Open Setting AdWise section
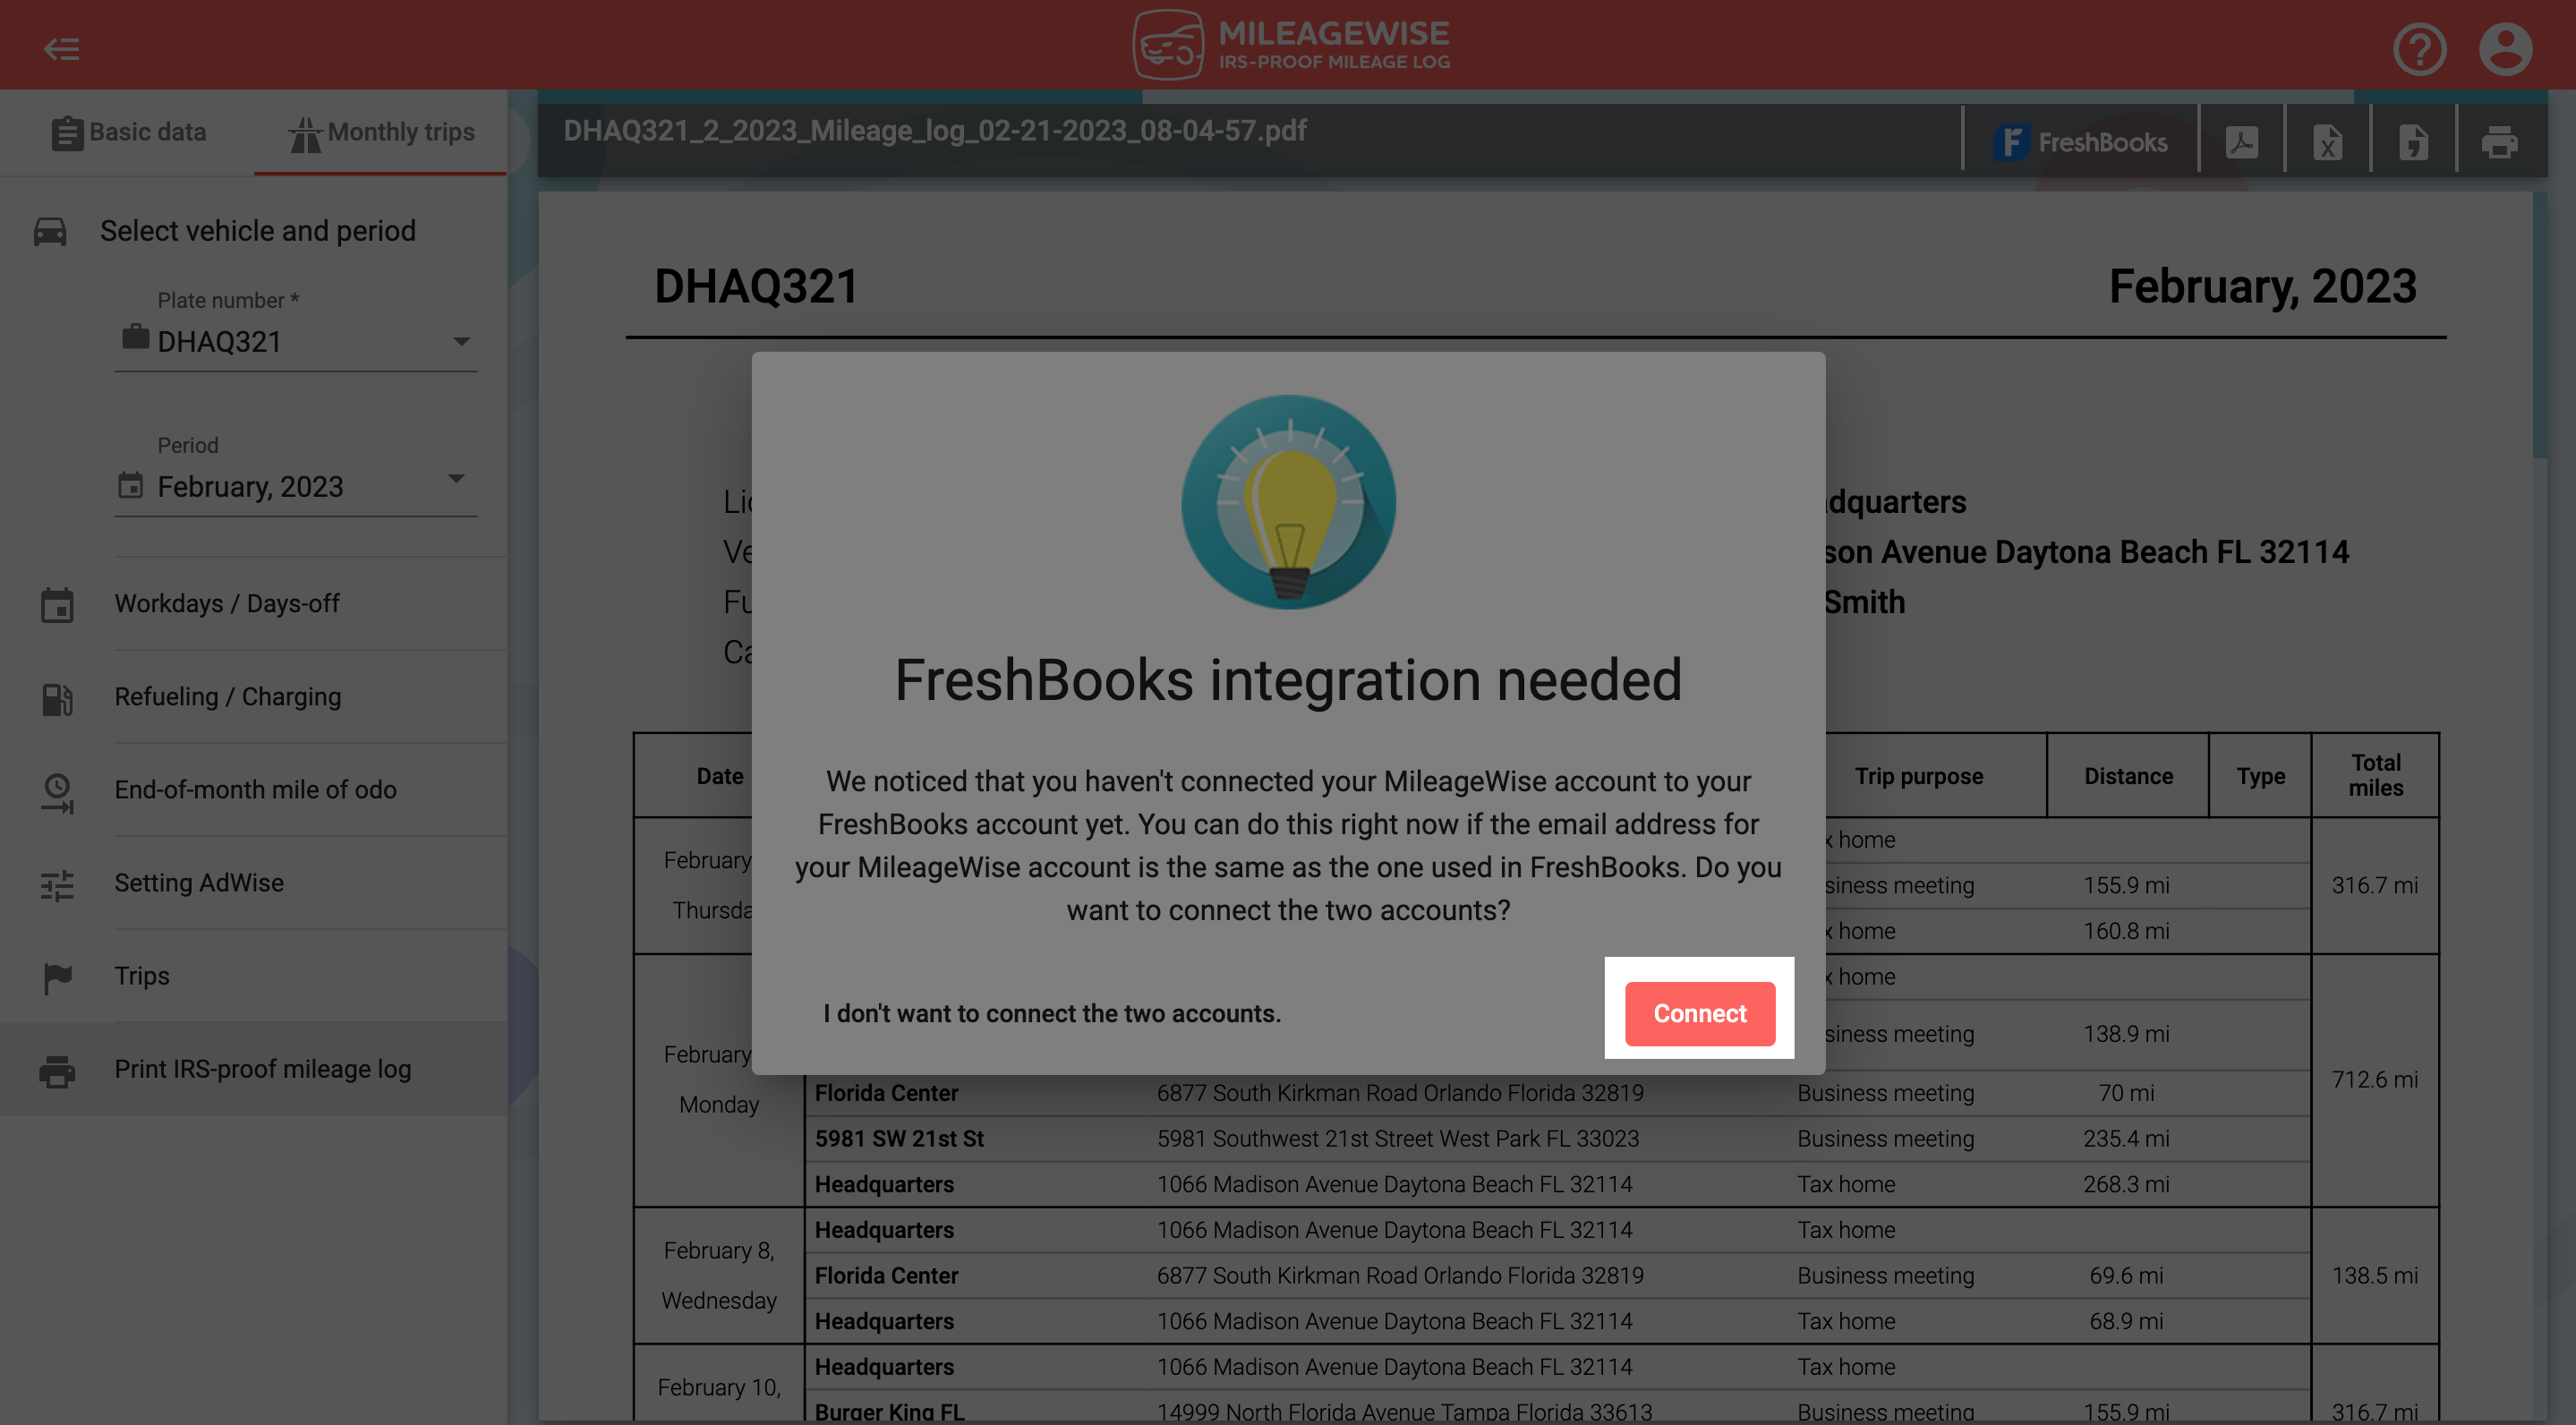 [199, 883]
